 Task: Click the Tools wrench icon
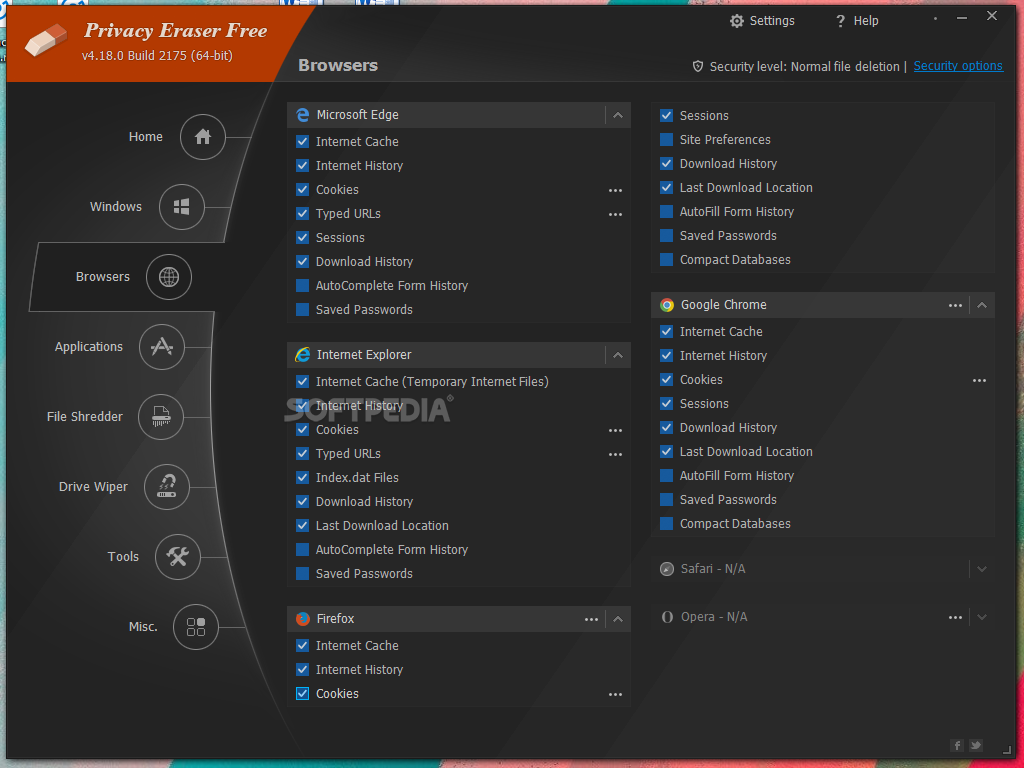coord(177,557)
